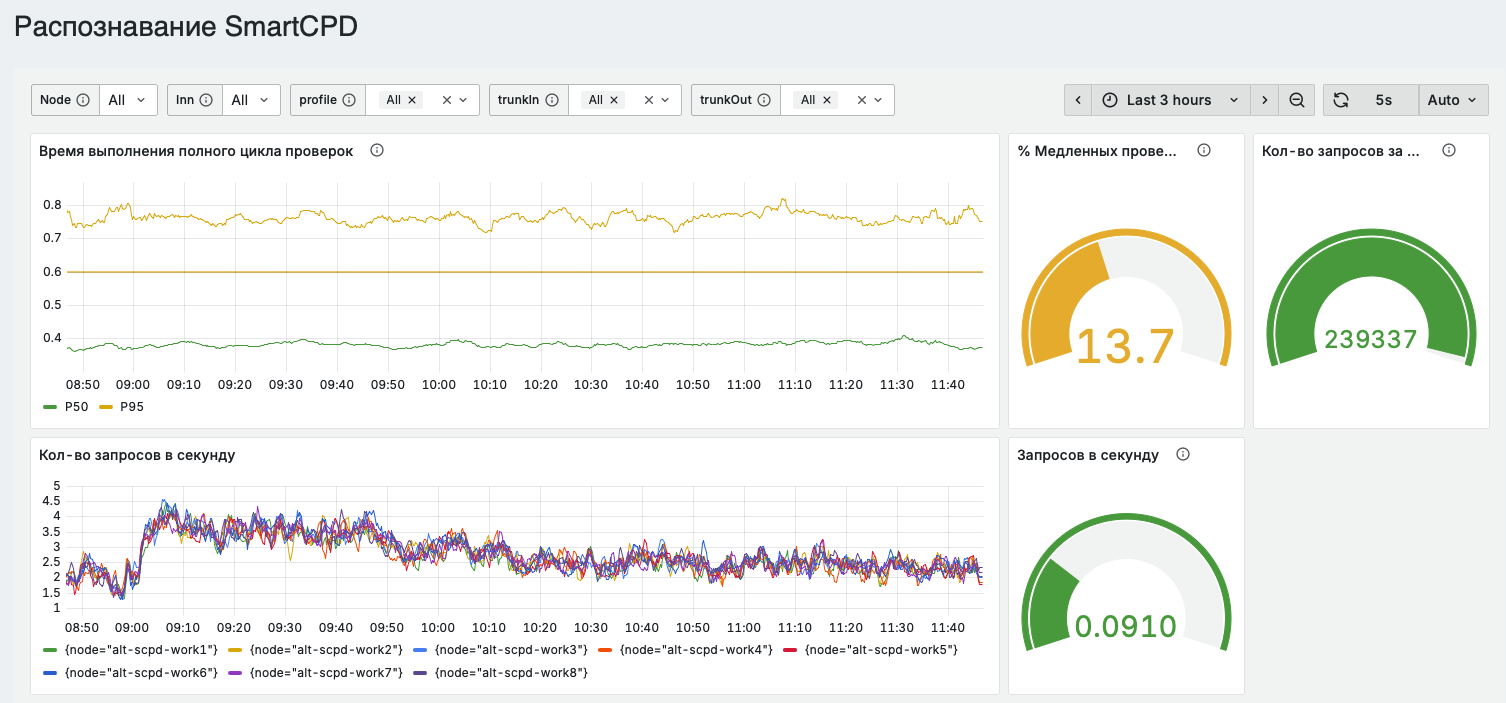Open the 'Last 3 hours' time picker
This screenshot has width=1506, height=703.
[1171, 100]
